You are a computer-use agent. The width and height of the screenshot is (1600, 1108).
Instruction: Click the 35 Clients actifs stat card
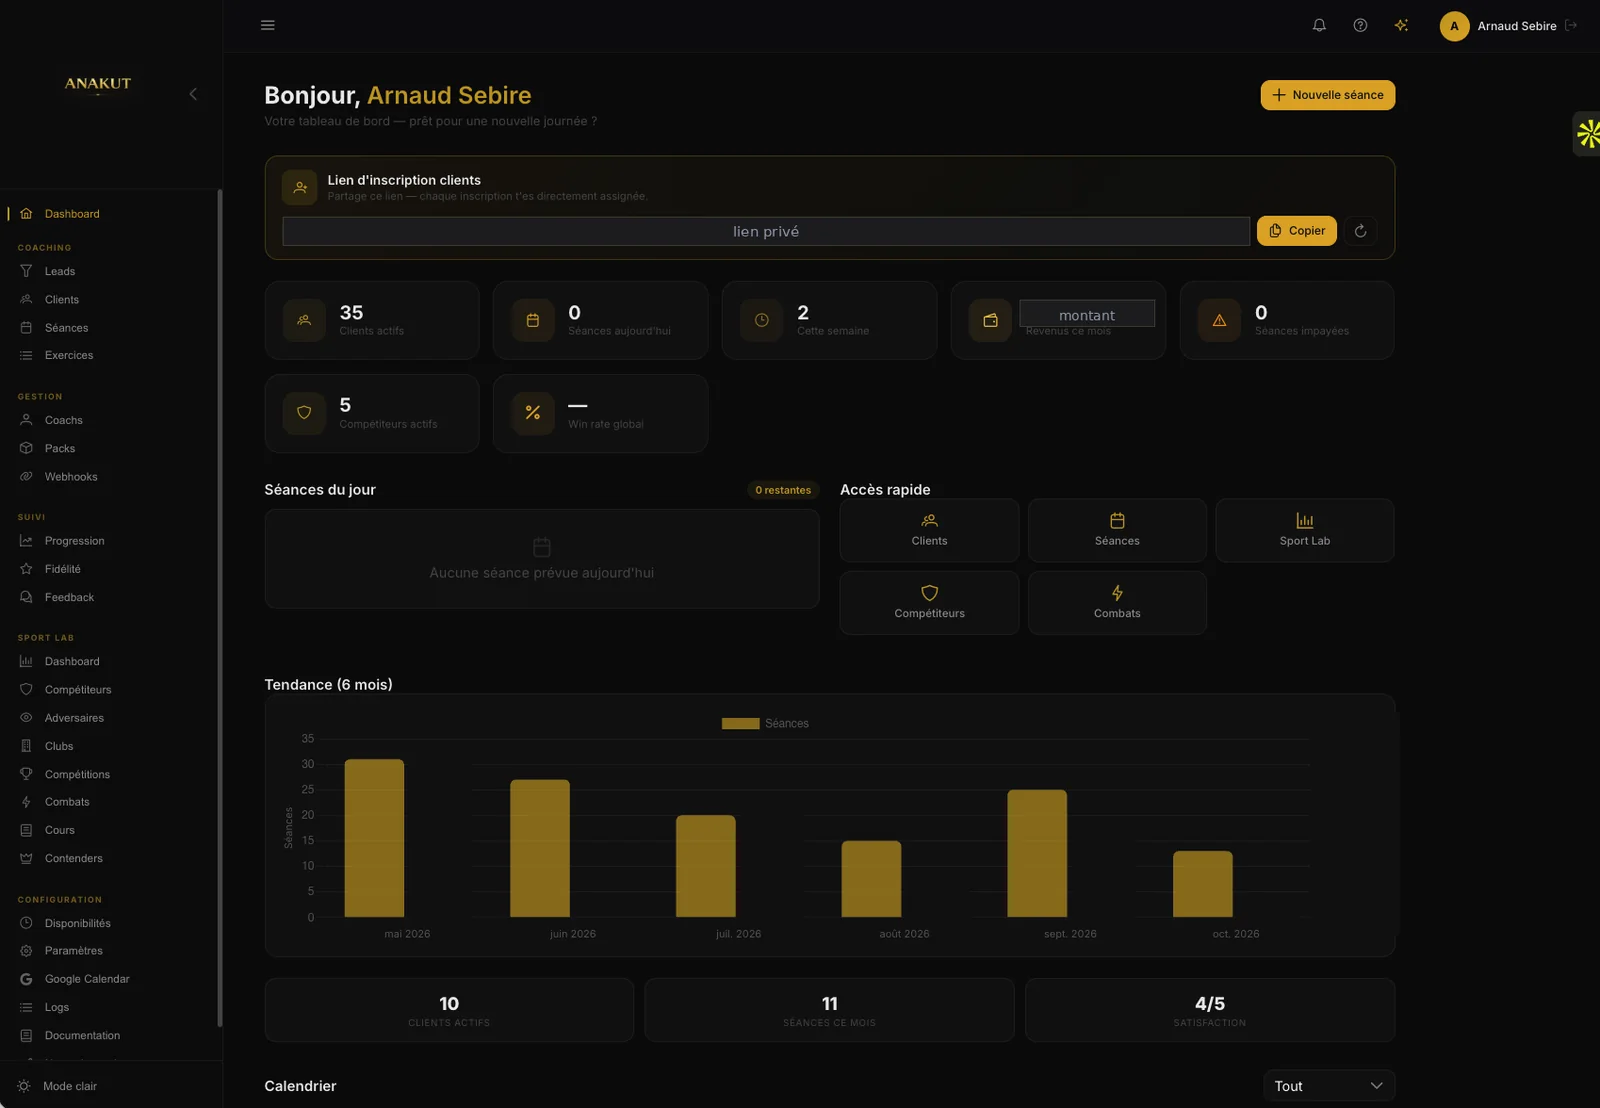click(372, 320)
